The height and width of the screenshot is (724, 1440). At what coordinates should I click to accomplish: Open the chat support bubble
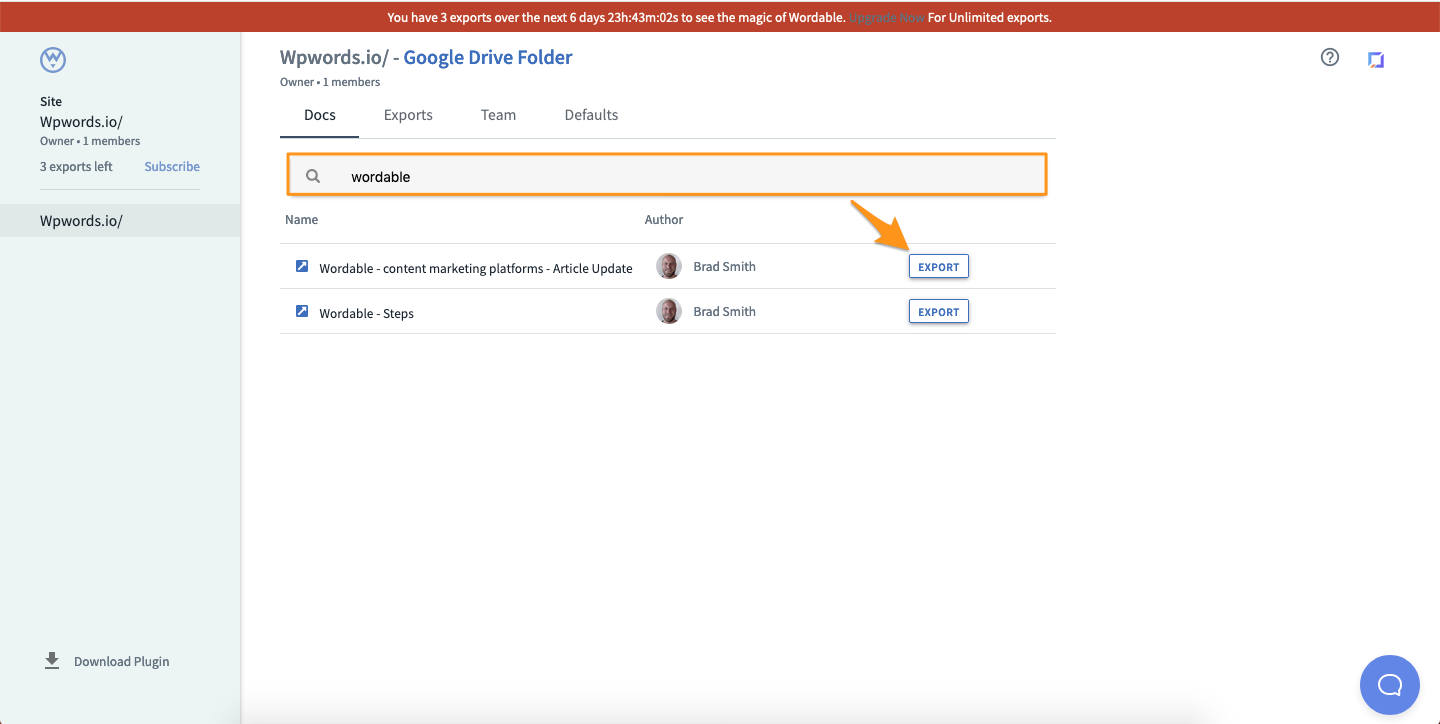(x=1389, y=685)
